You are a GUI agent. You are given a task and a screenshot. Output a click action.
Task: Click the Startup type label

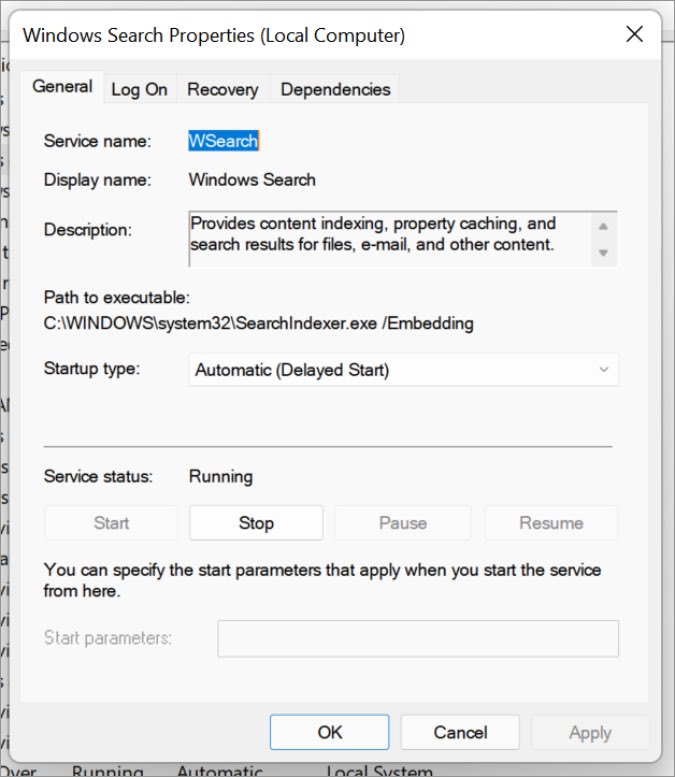point(92,369)
